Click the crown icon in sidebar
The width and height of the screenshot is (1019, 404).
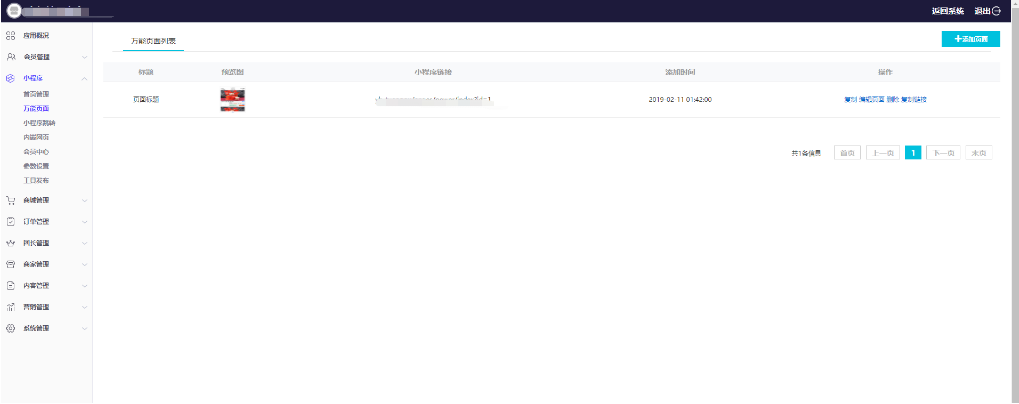(x=10, y=243)
